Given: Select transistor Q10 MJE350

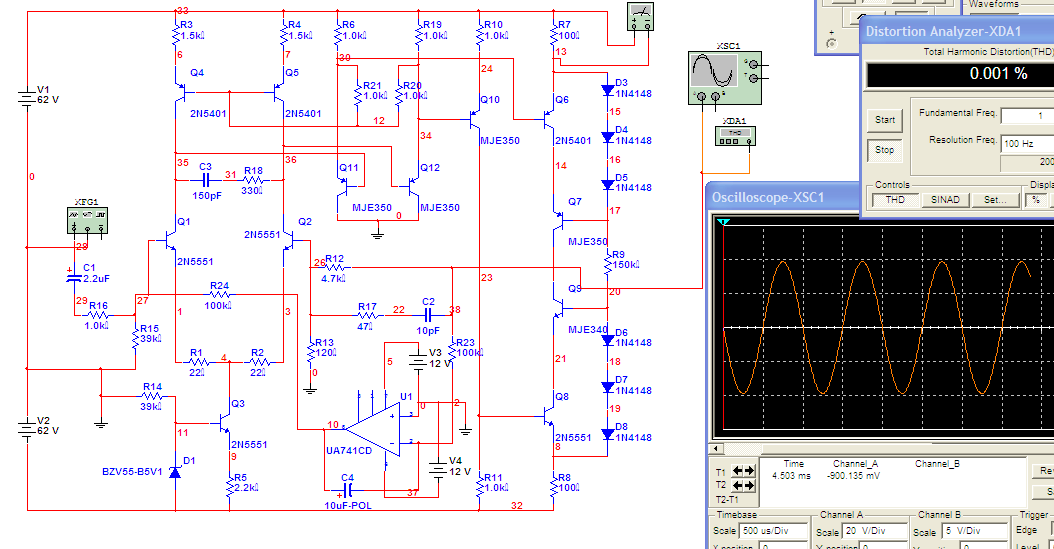Looking at the screenshot, I should (x=475, y=121).
